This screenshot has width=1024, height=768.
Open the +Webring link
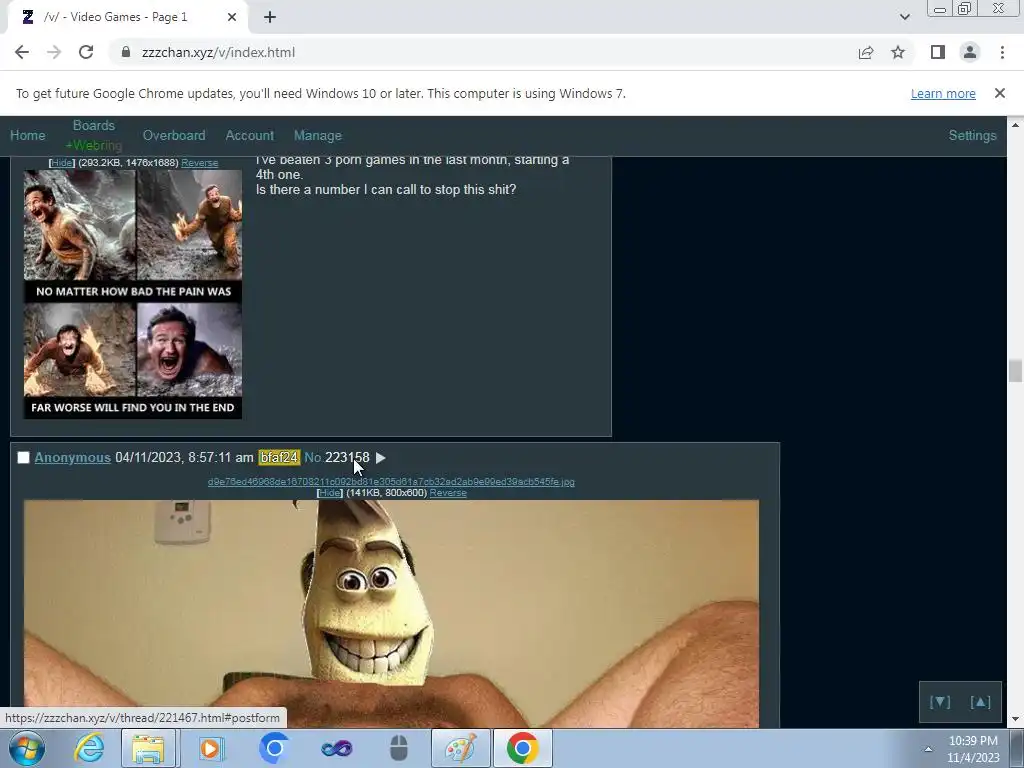click(93, 145)
